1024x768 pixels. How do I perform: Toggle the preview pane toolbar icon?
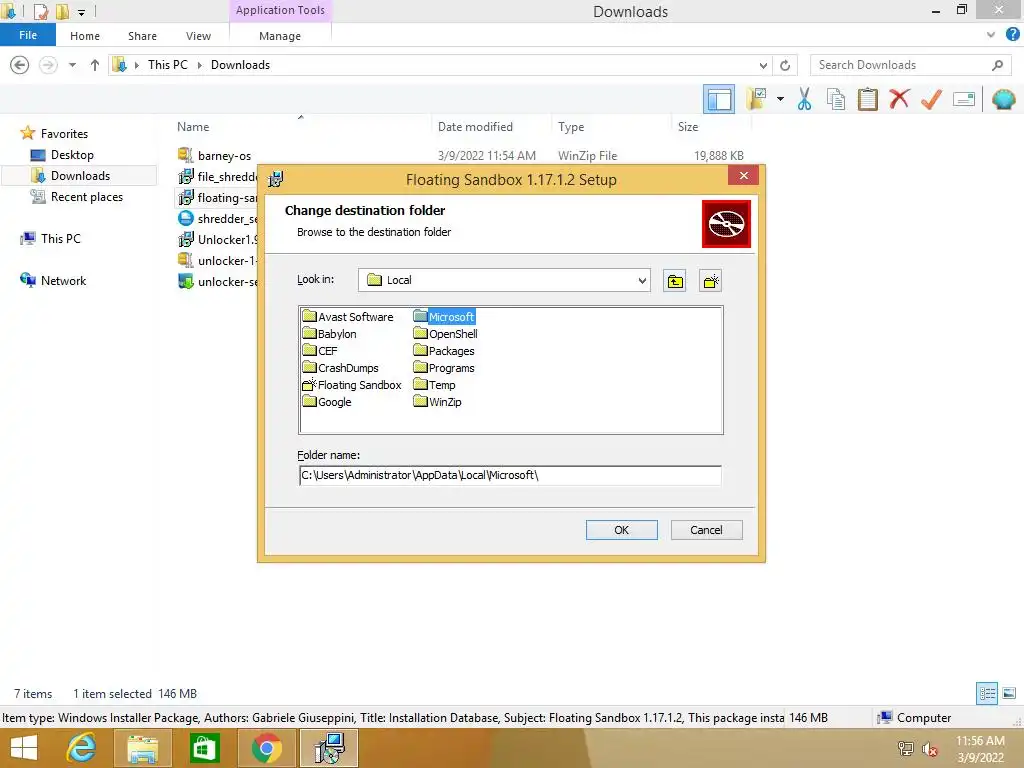coord(719,99)
